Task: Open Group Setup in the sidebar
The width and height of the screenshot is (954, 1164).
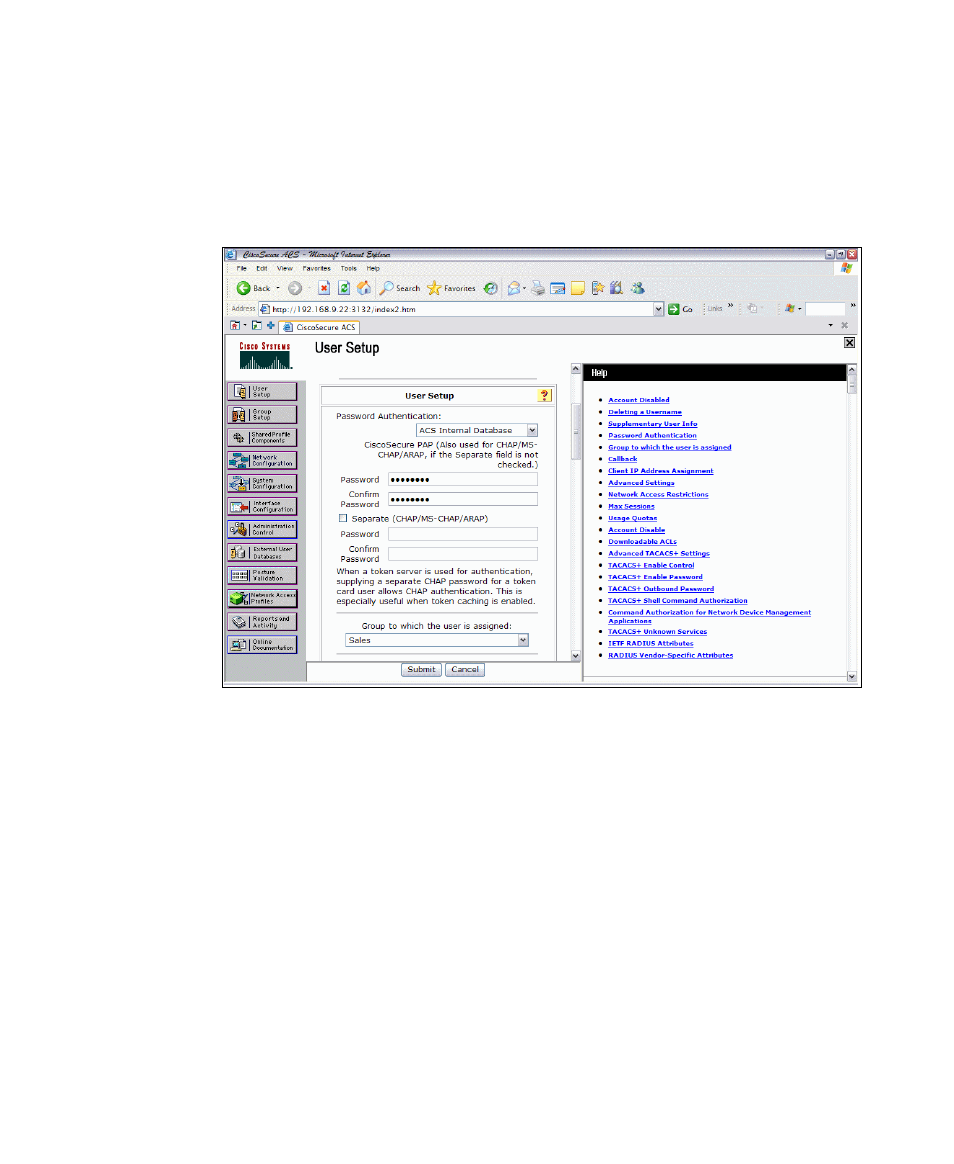Action: (x=262, y=414)
